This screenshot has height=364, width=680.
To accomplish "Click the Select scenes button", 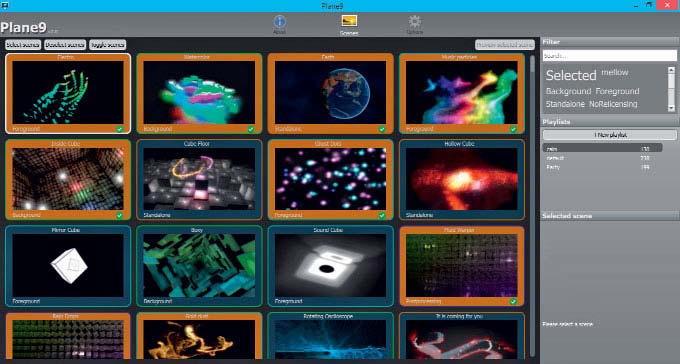I will point(23,45).
